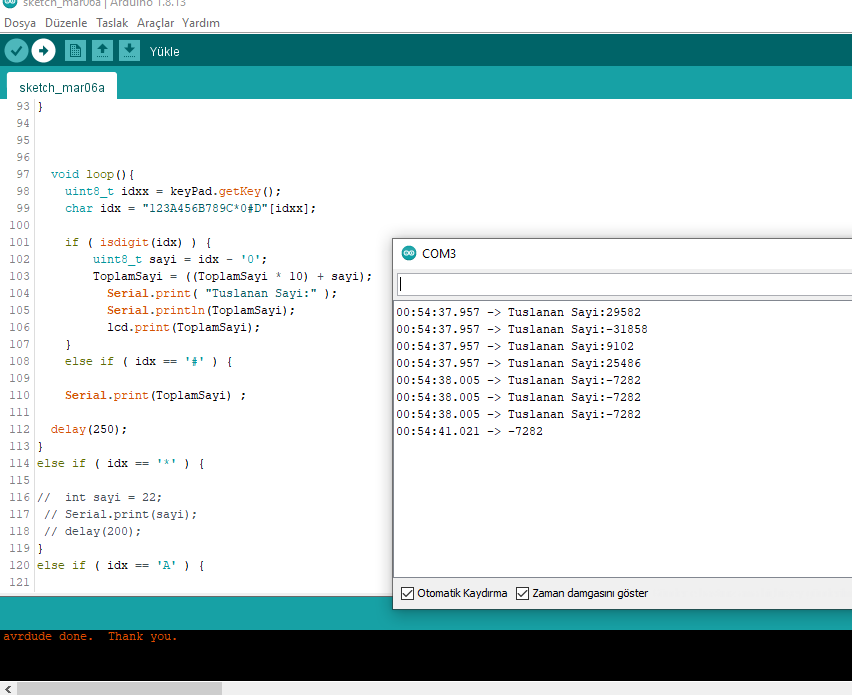Screen dimensions: 852x695
Task: Open the Araçlar menu
Action: [x=155, y=23]
